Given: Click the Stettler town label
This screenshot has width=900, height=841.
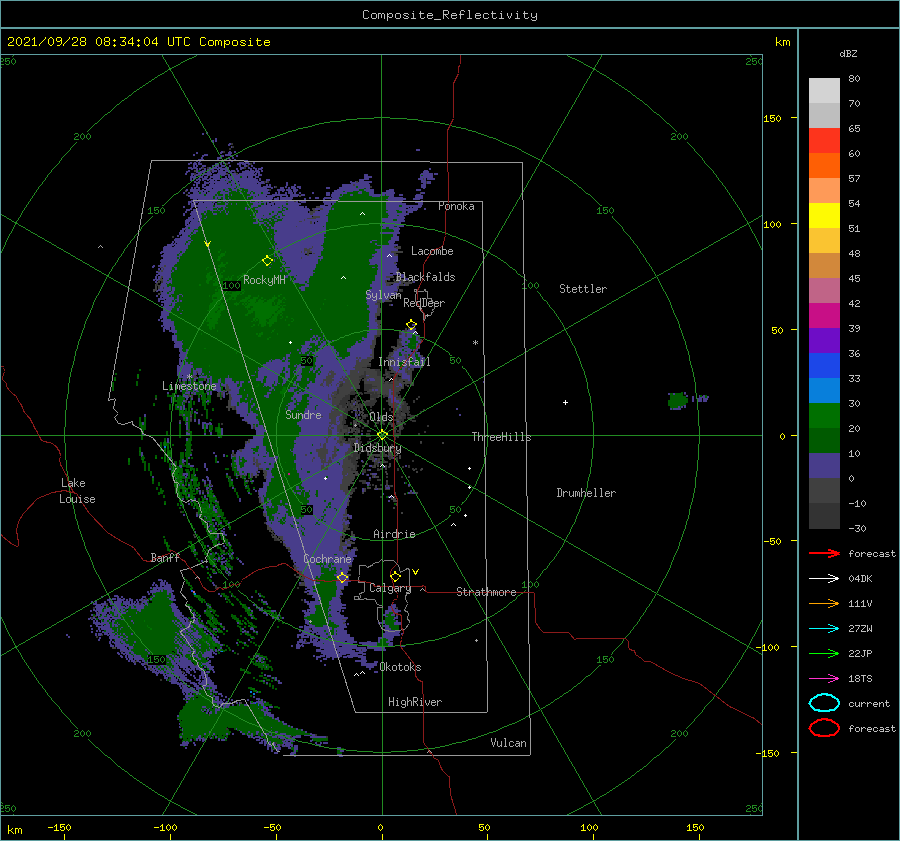Looking at the screenshot, I should click(583, 289).
